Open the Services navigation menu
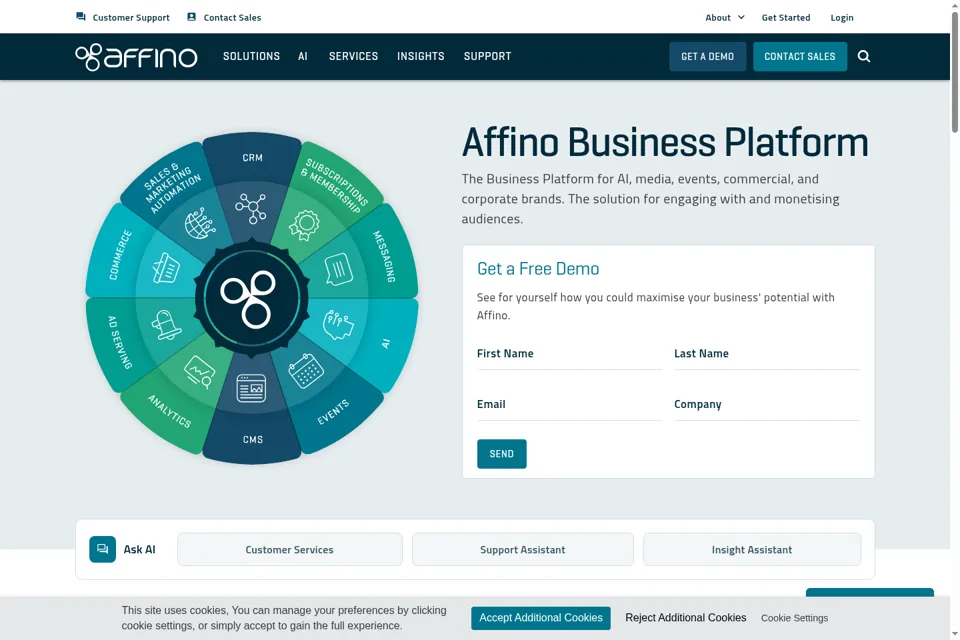 (x=353, y=56)
